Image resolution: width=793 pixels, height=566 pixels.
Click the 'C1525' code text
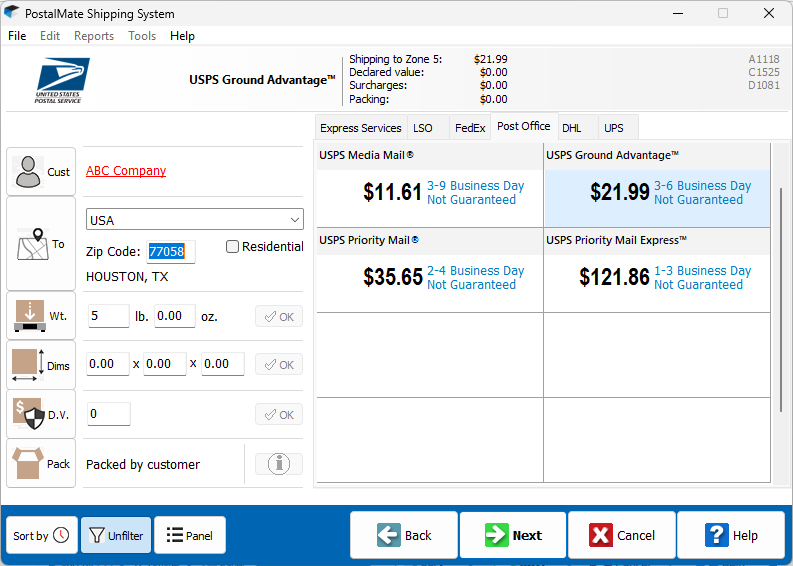click(764, 72)
